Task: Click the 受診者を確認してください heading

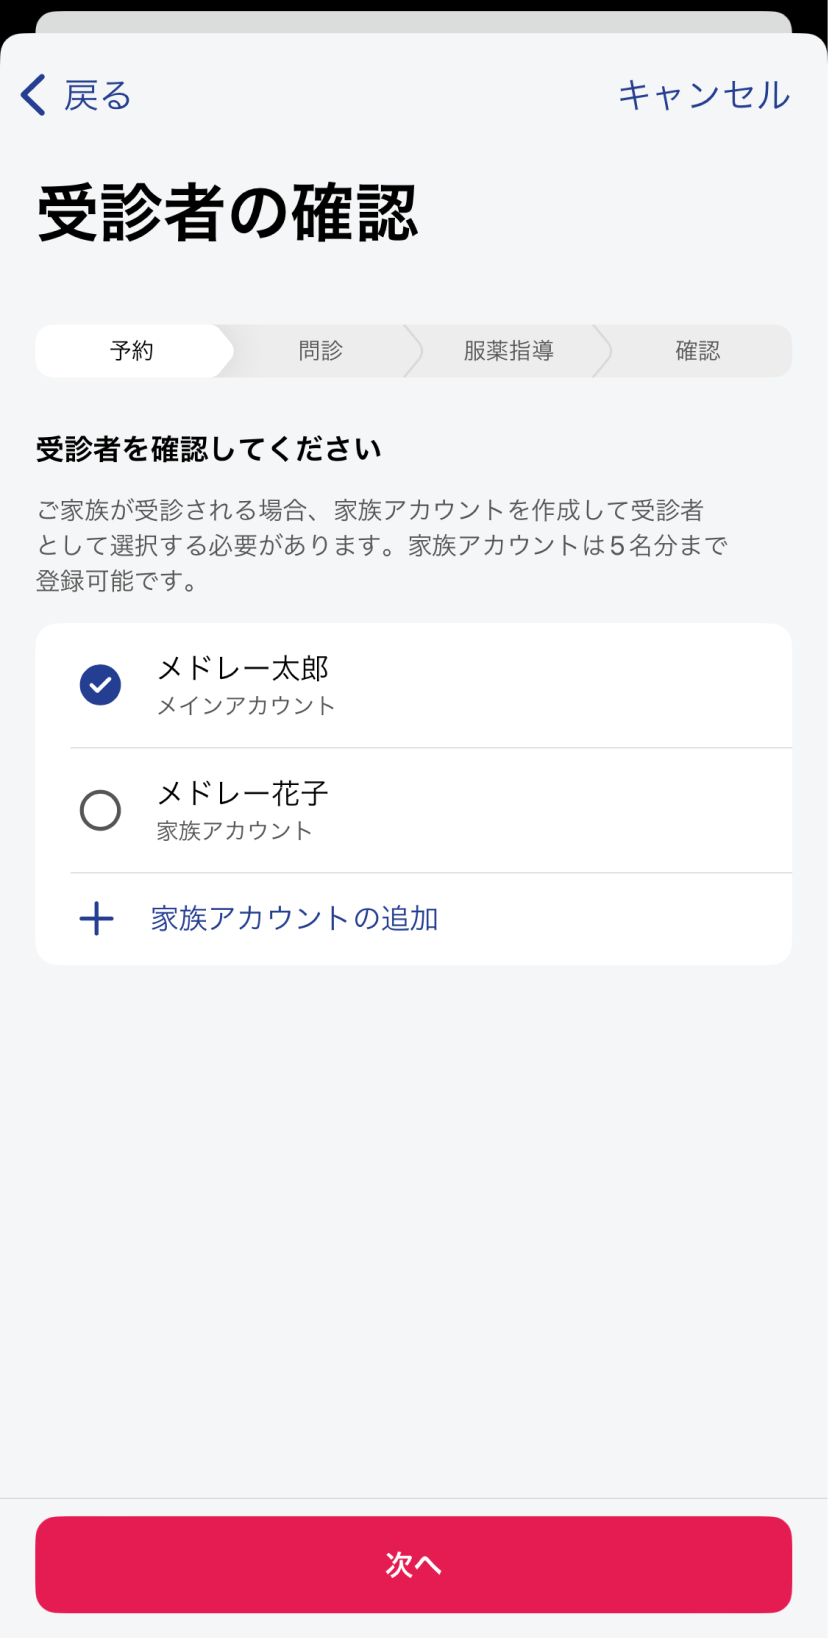Action: (x=209, y=449)
